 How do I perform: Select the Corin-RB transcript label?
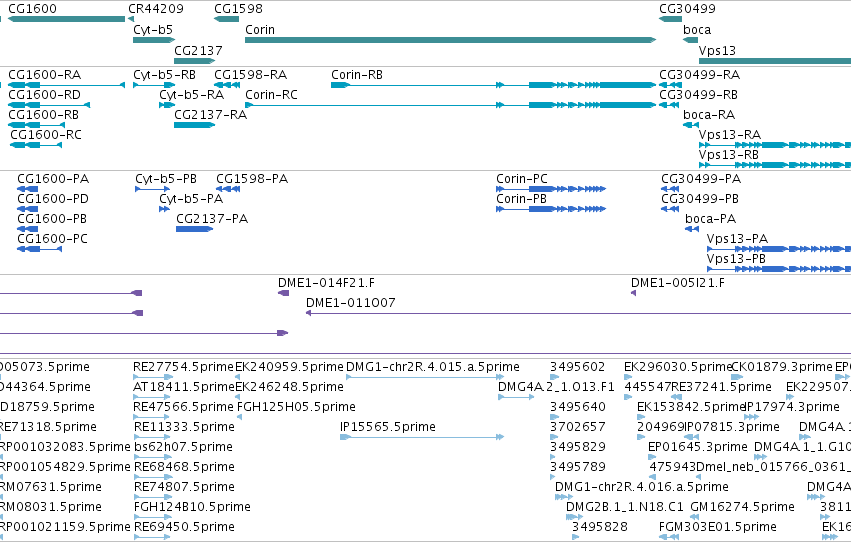(357, 75)
